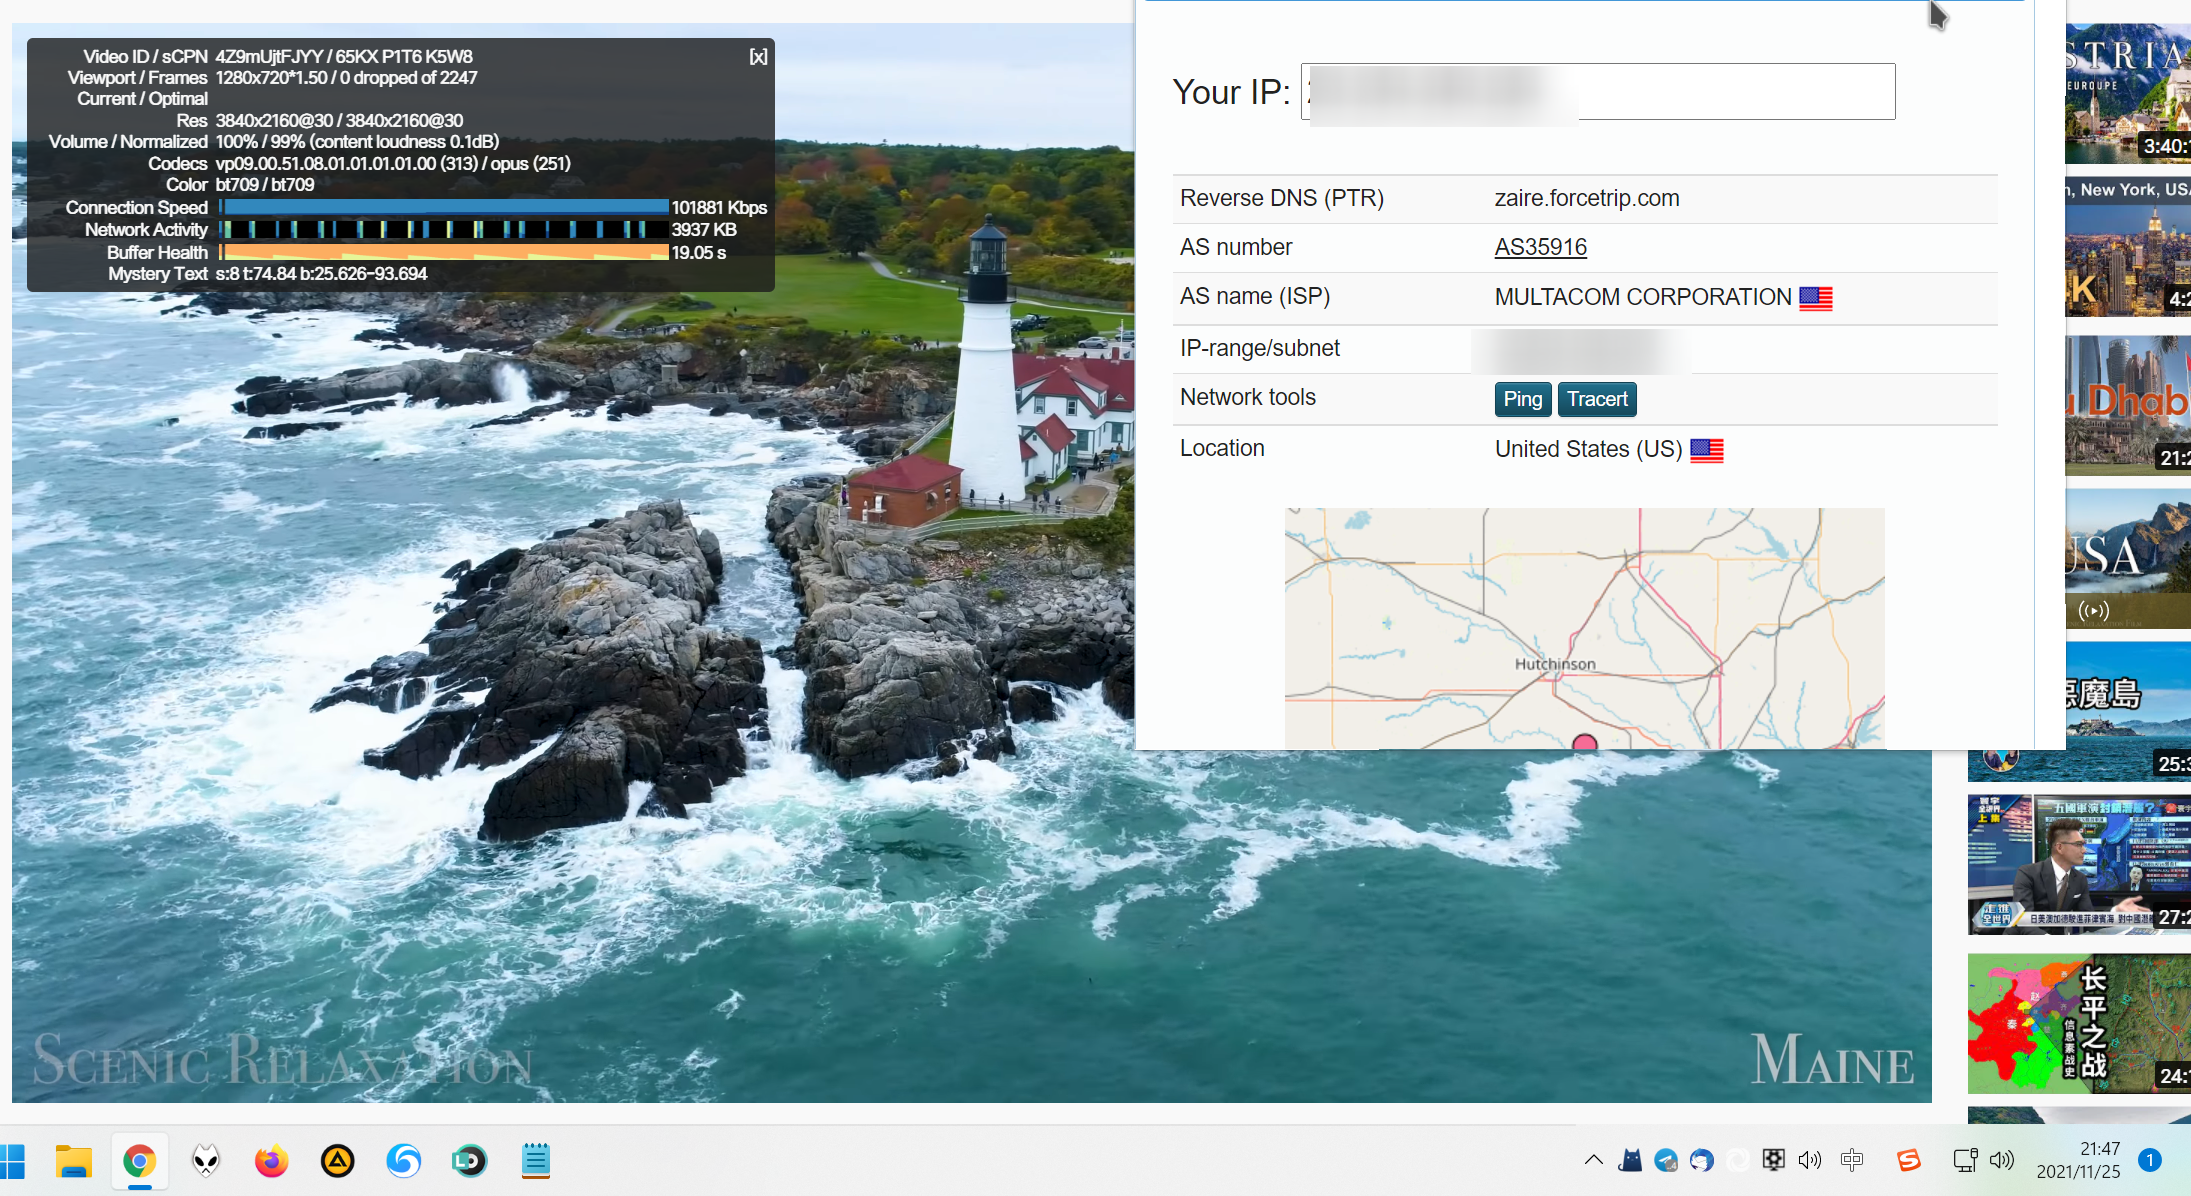The height and width of the screenshot is (1196, 2191).
Task: Click the Sogou input method tray icon
Action: (x=1908, y=1160)
